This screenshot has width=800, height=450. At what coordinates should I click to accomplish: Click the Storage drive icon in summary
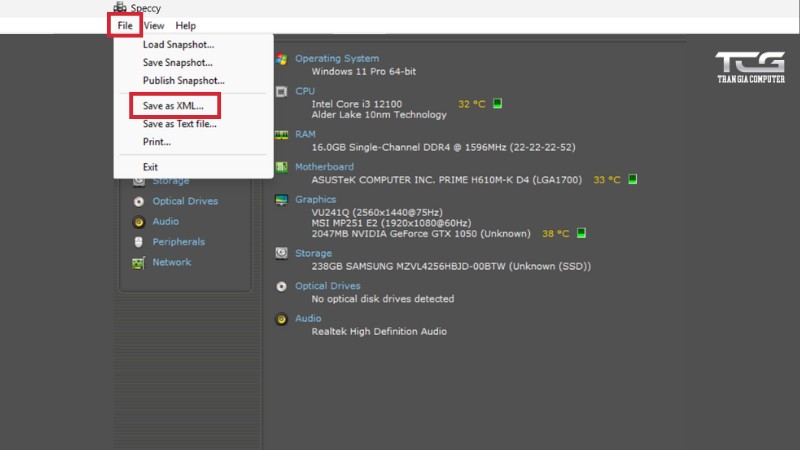(282, 254)
